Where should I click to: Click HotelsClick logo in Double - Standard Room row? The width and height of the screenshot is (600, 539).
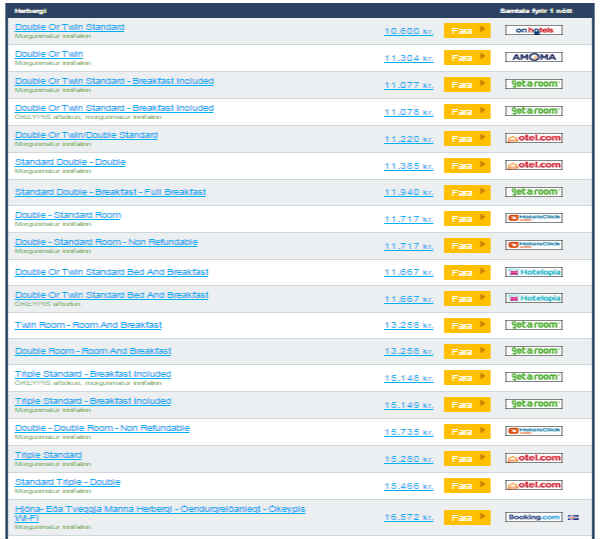pos(534,218)
